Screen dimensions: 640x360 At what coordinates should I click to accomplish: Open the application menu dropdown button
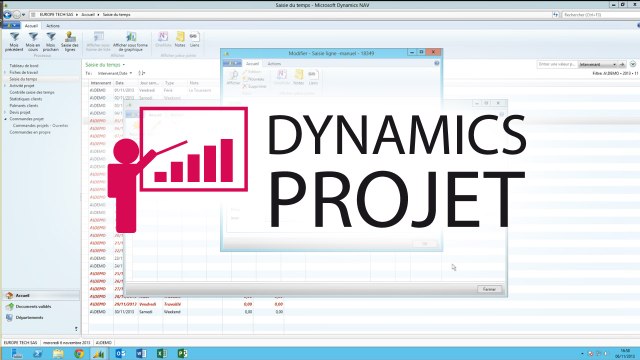click(x=11, y=26)
